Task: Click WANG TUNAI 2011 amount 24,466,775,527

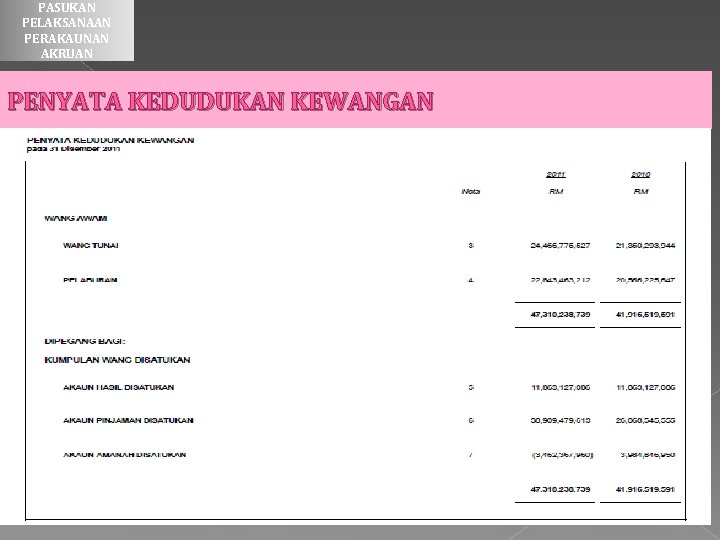Action: click(560, 246)
